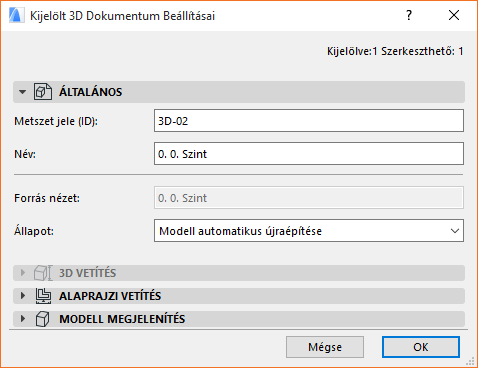Click the Kijelölve:1 Szerkeszthető: 1 status text
Image resolution: width=478 pixels, height=368 pixels.
(x=395, y=51)
